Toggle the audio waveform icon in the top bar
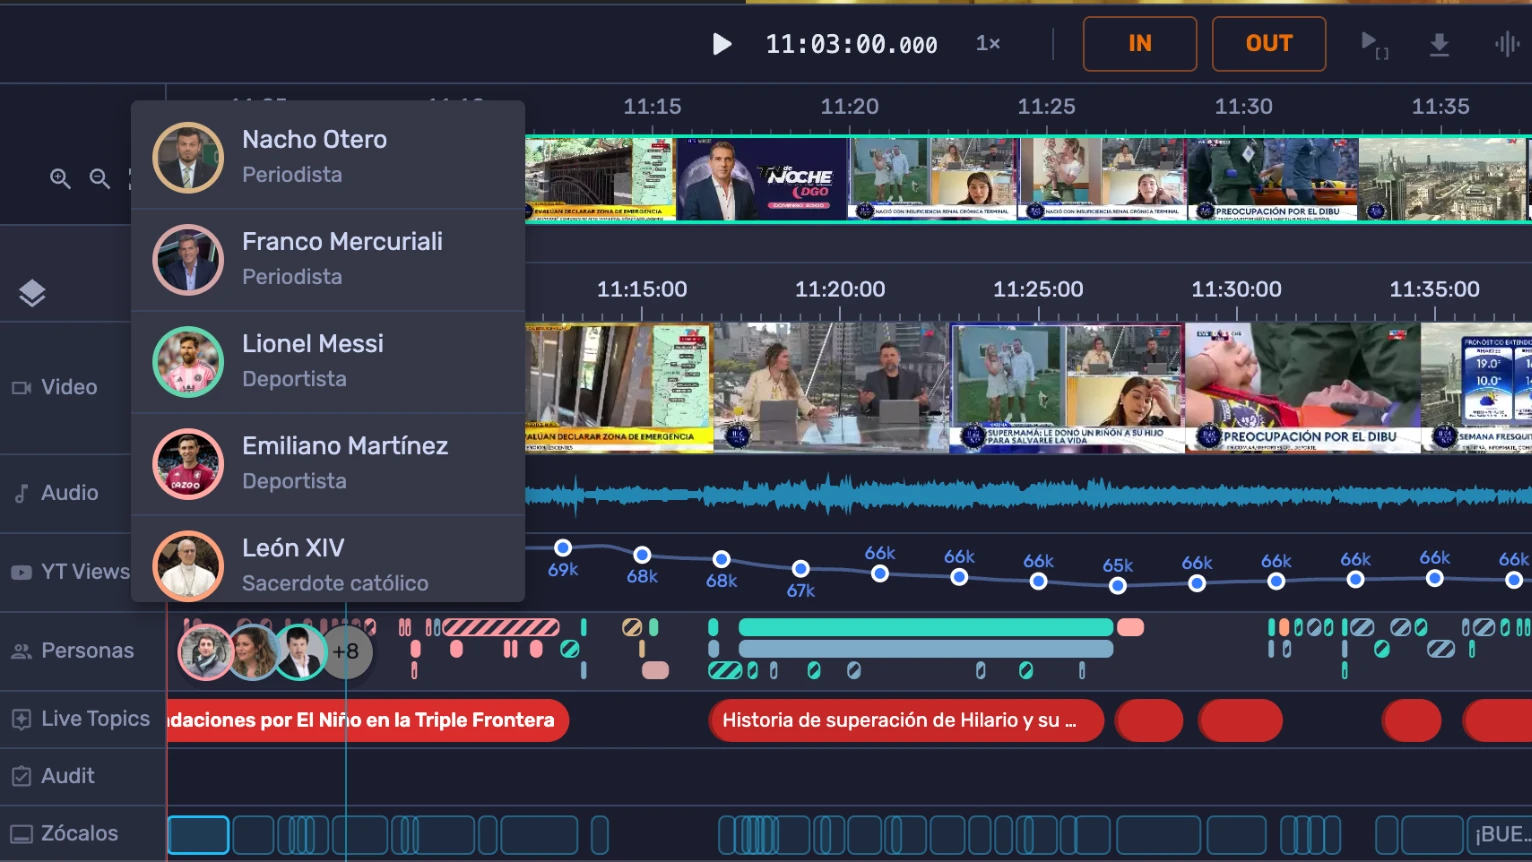The height and width of the screenshot is (862, 1532). point(1506,44)
